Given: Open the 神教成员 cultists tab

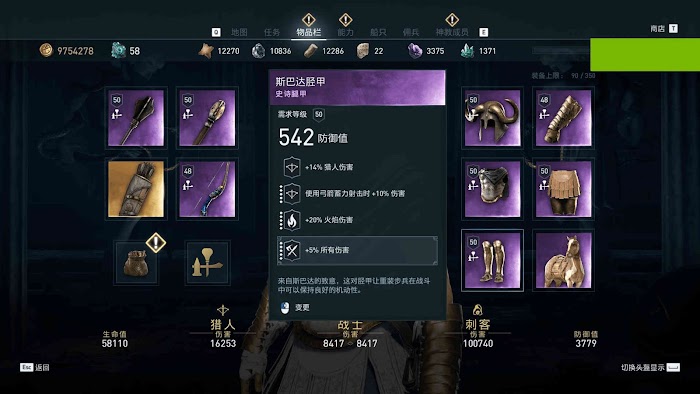Looking at the screenshot, I should pyautogui.click(x=452, y=32).
